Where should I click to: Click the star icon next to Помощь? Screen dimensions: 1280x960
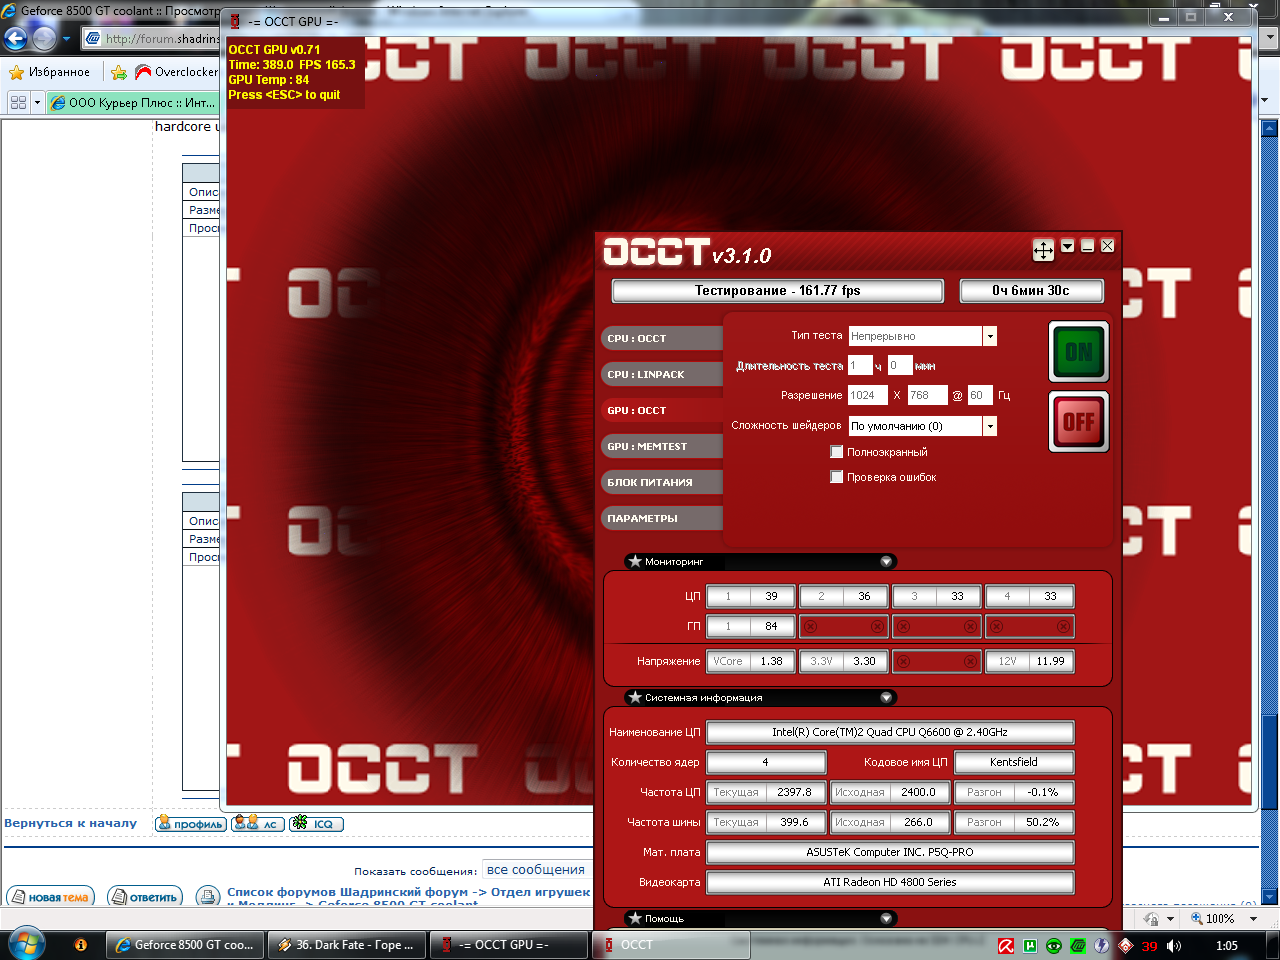coord(634,918)
